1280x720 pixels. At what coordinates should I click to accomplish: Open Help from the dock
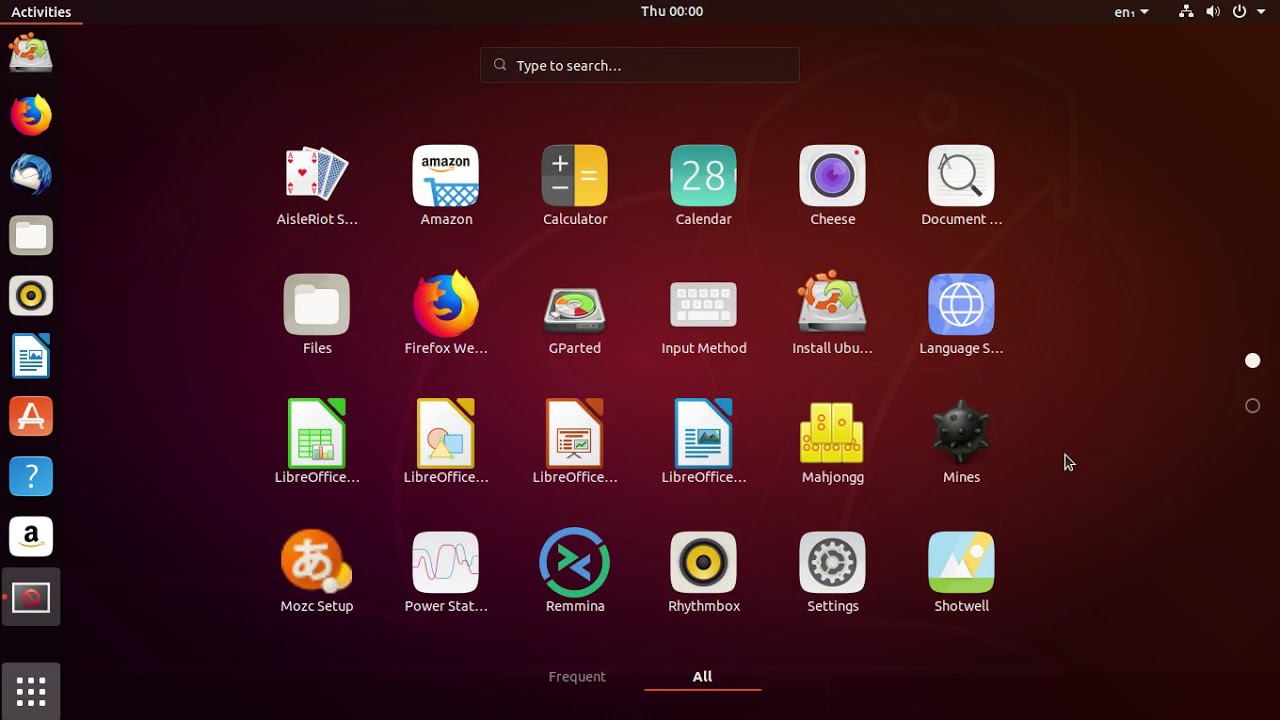[31, 477]
